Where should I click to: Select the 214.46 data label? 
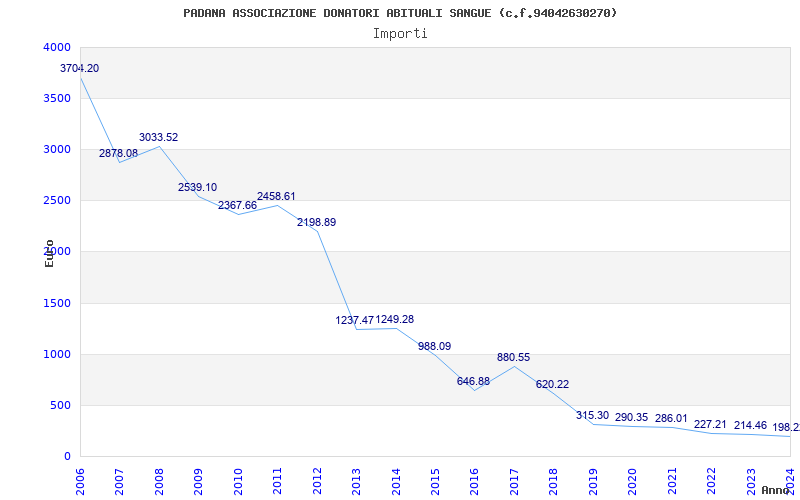pos(751,426)
